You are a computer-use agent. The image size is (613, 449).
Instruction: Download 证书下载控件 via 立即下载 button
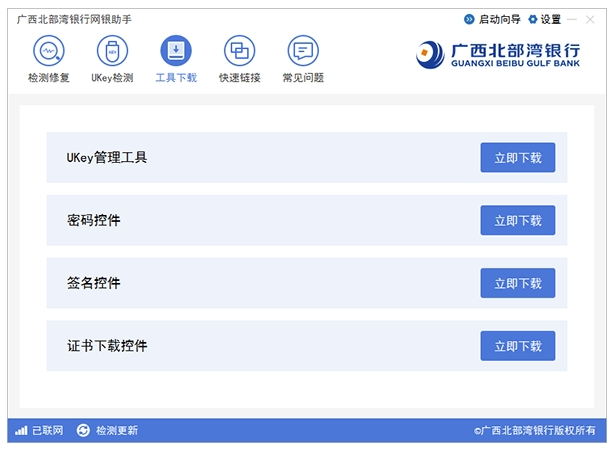click(x=518, y=346)
